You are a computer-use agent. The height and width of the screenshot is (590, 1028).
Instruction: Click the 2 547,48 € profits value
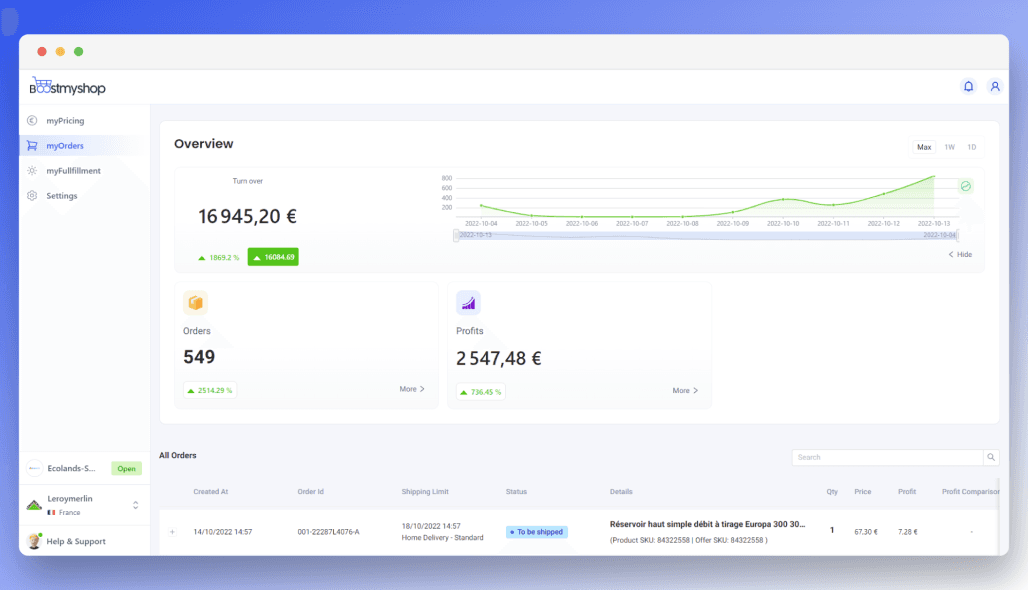click(x=498, y=359)
